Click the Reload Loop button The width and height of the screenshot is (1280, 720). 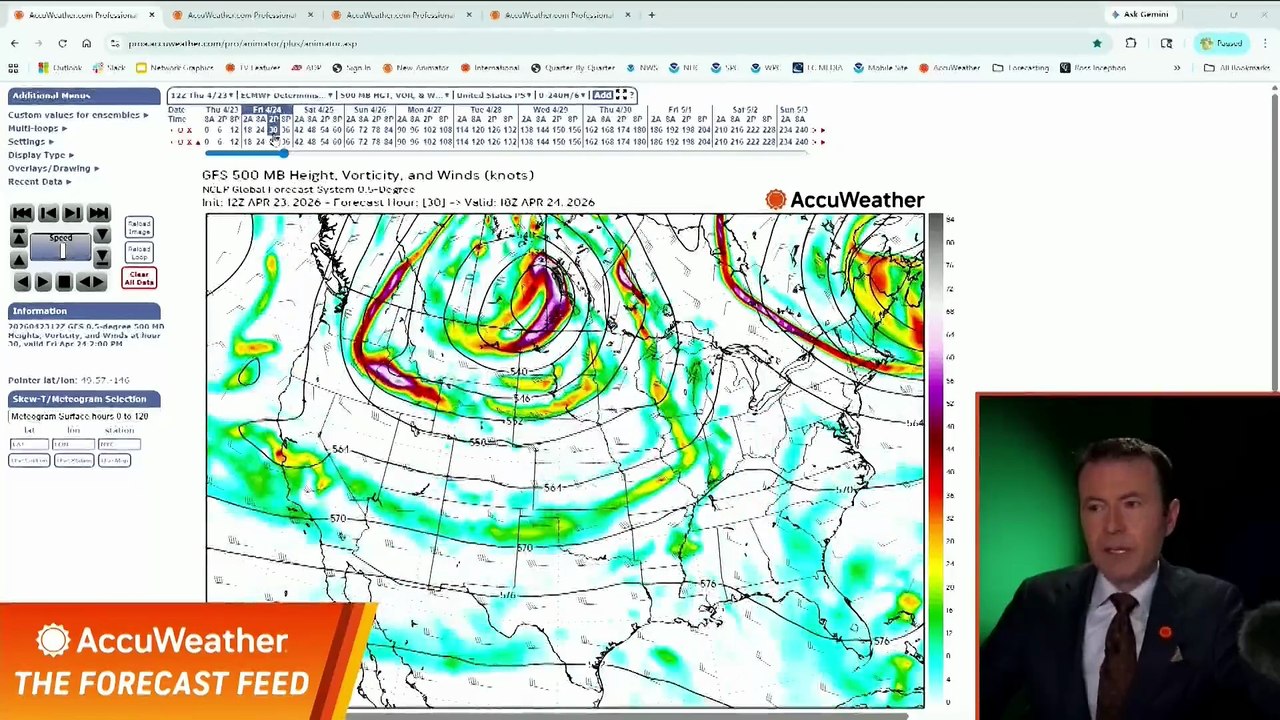[139, 252]
